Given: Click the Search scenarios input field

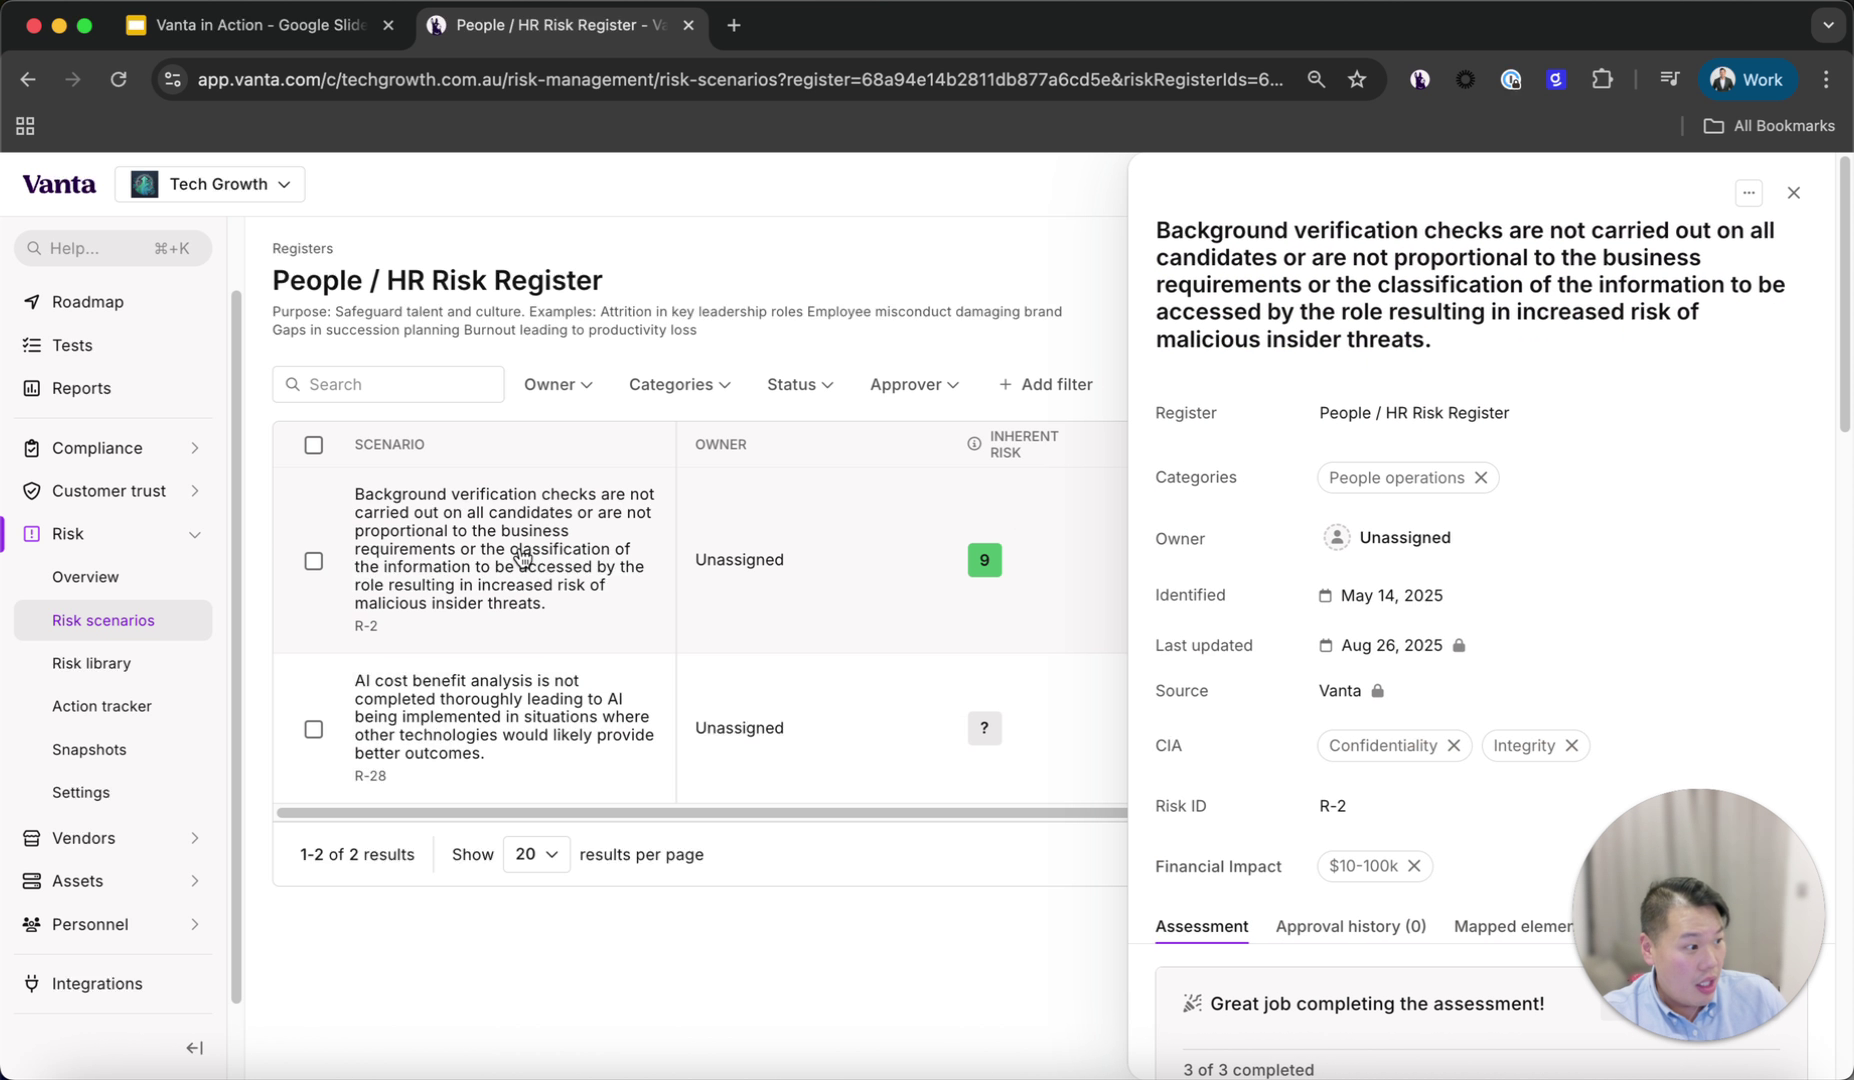Looking at the screenshot, I should 388,384.
